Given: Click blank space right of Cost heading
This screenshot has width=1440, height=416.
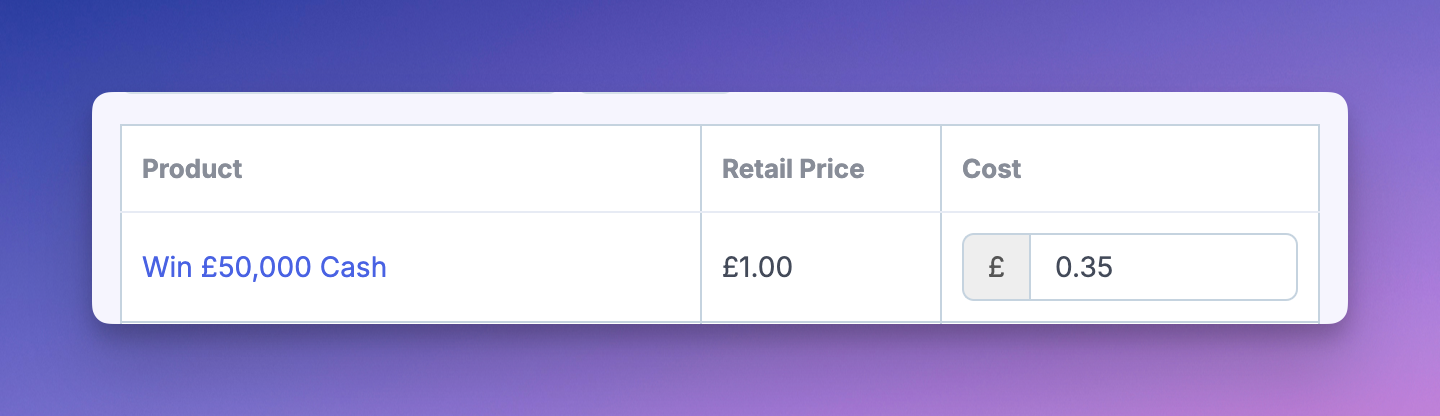Looking at the screenshot, I should 1170,169.
